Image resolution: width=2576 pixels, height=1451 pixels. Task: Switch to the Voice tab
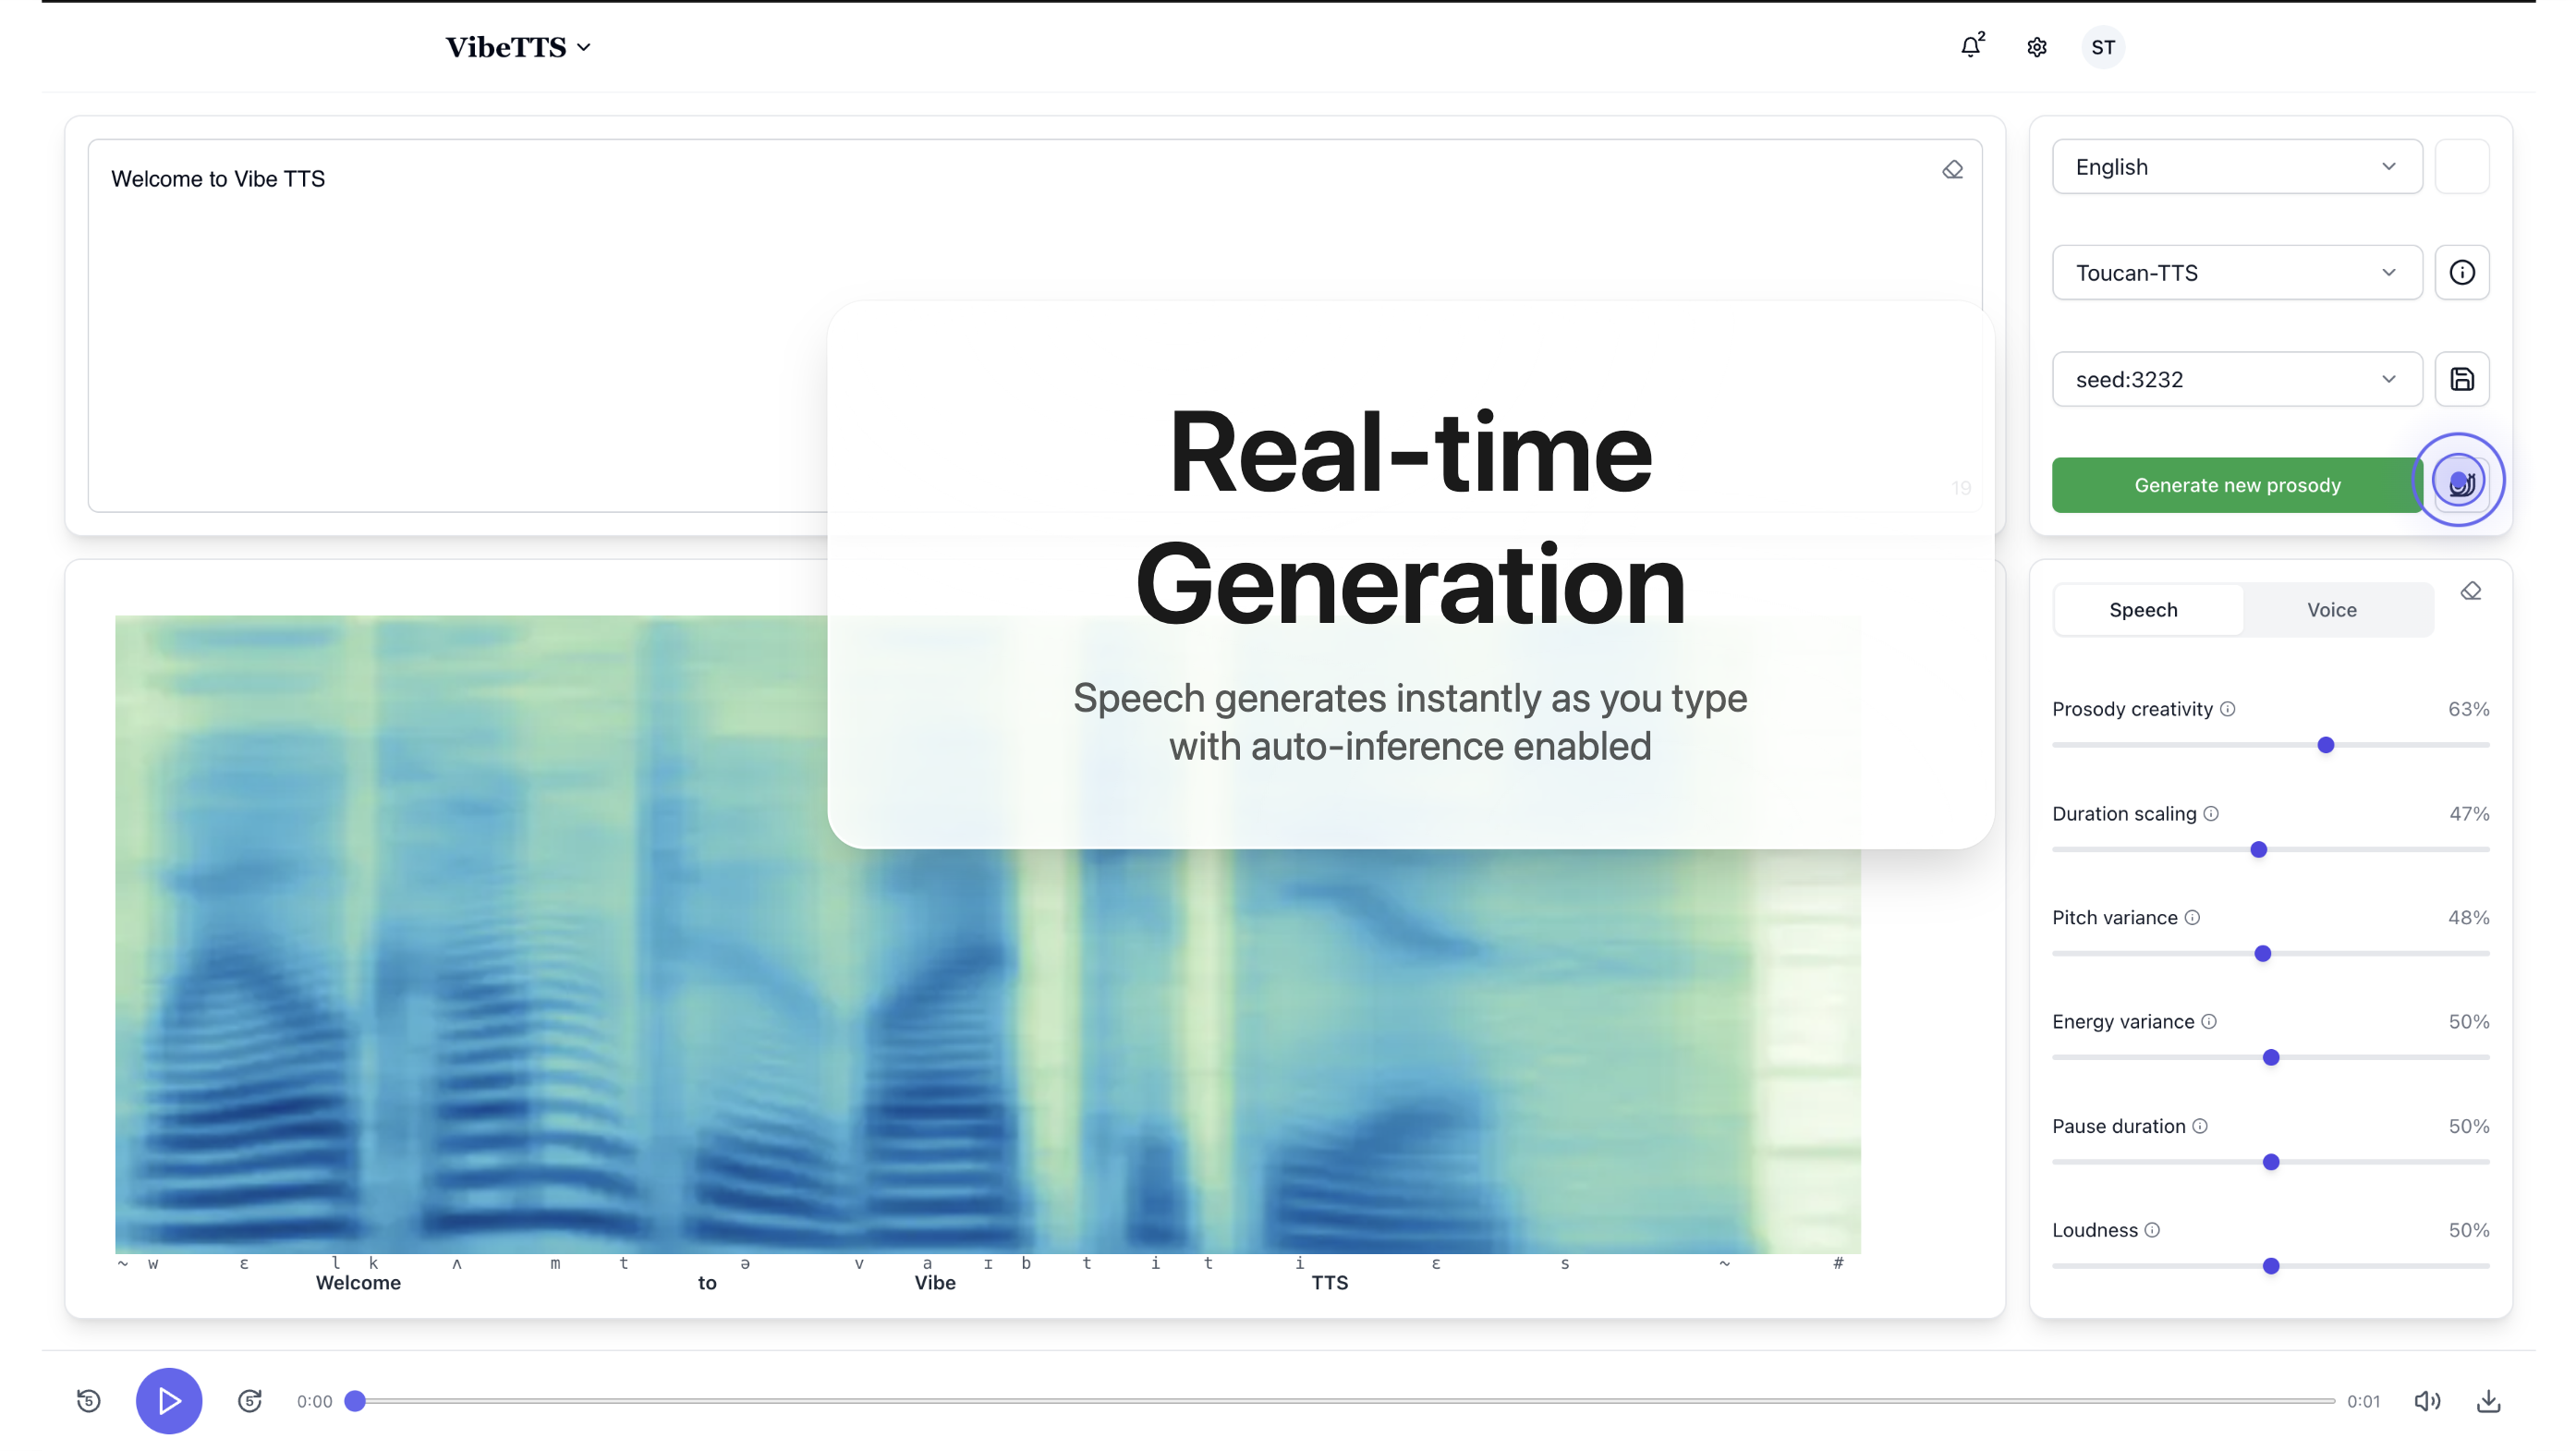tap(2332, 610)
